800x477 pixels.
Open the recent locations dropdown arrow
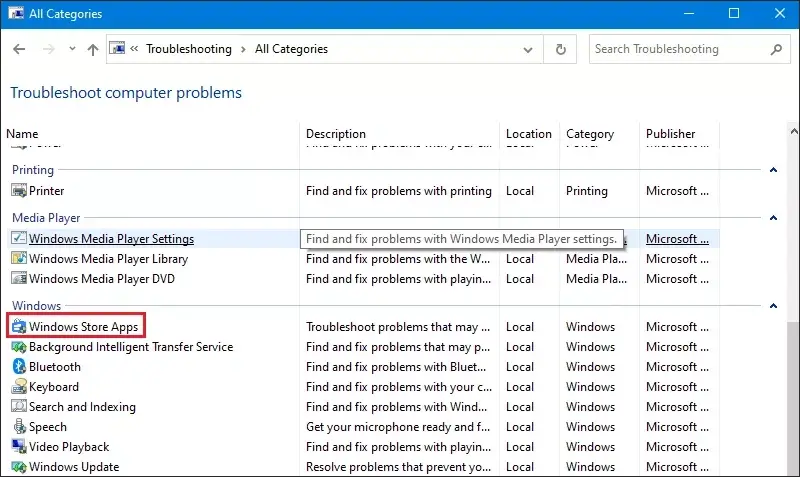pos(72,49)
